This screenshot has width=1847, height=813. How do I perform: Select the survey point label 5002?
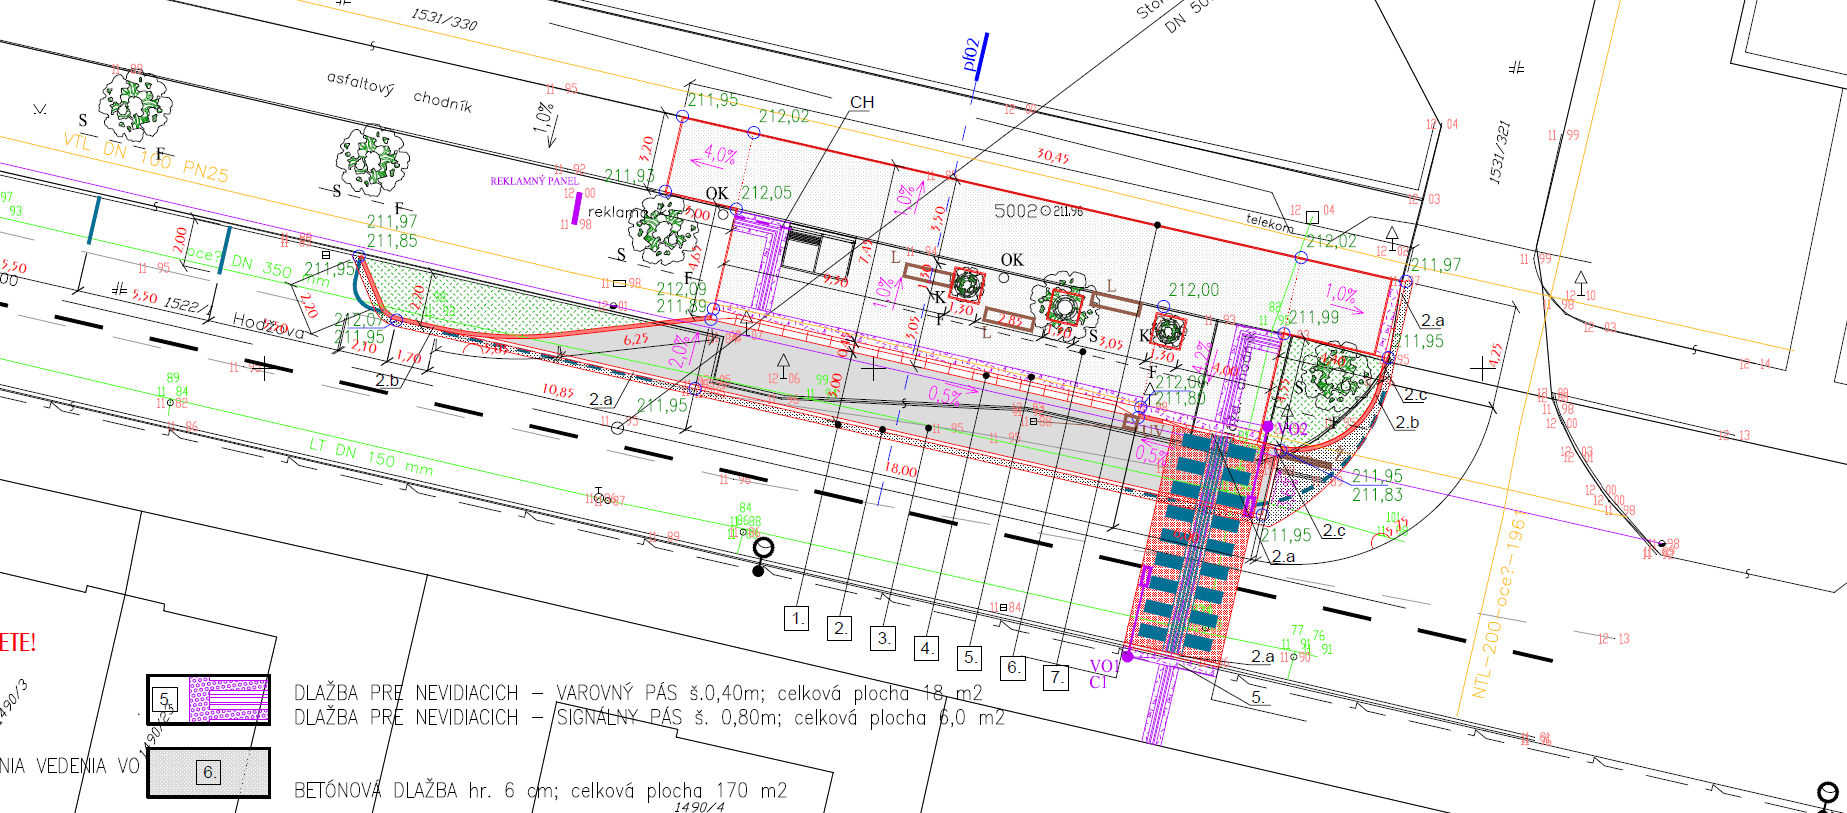1015,211
